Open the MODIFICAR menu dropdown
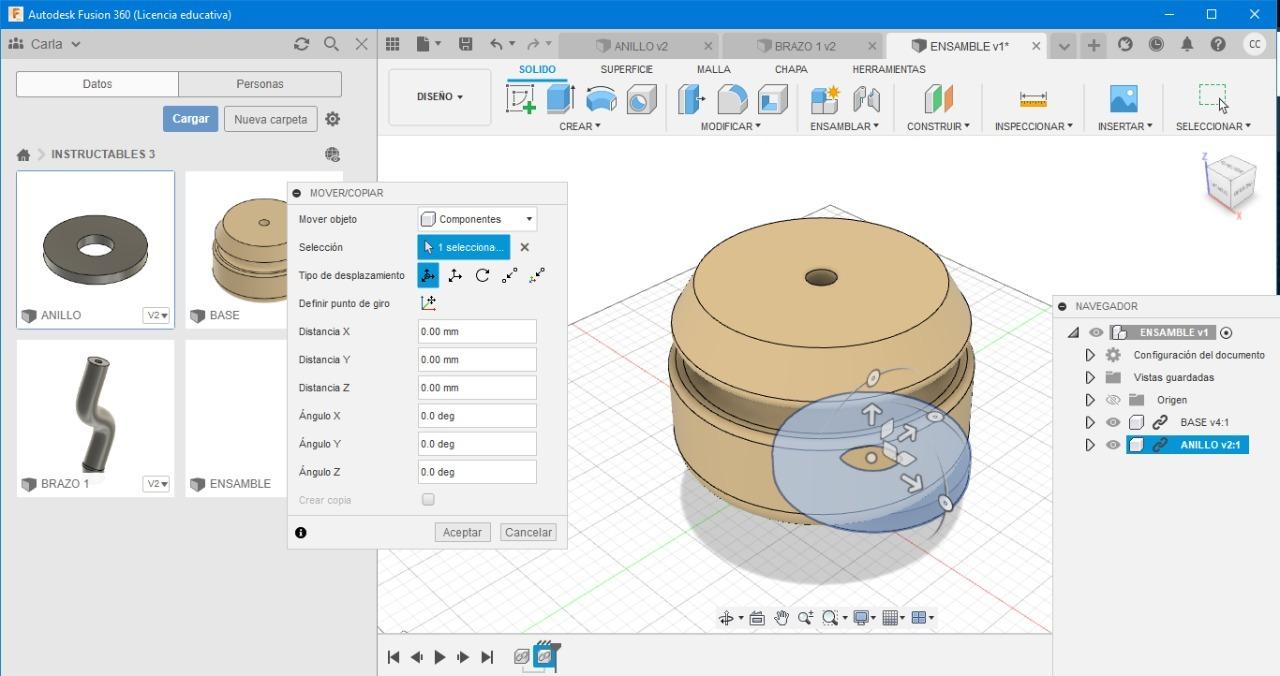 point(730,126)
